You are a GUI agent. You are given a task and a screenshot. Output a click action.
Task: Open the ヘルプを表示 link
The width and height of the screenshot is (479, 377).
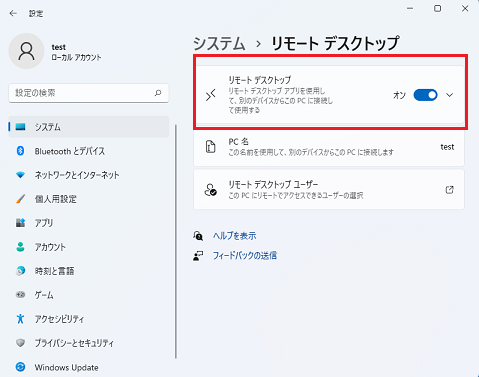pos(235,236)
